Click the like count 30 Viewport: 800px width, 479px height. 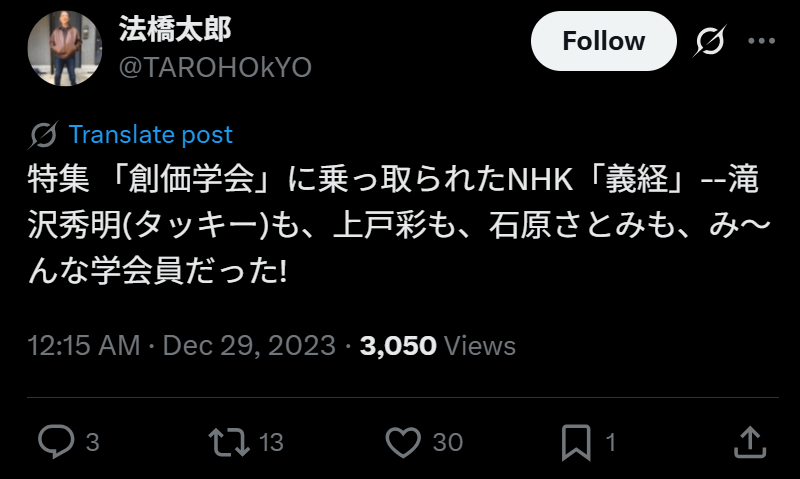tap(448, 442)
